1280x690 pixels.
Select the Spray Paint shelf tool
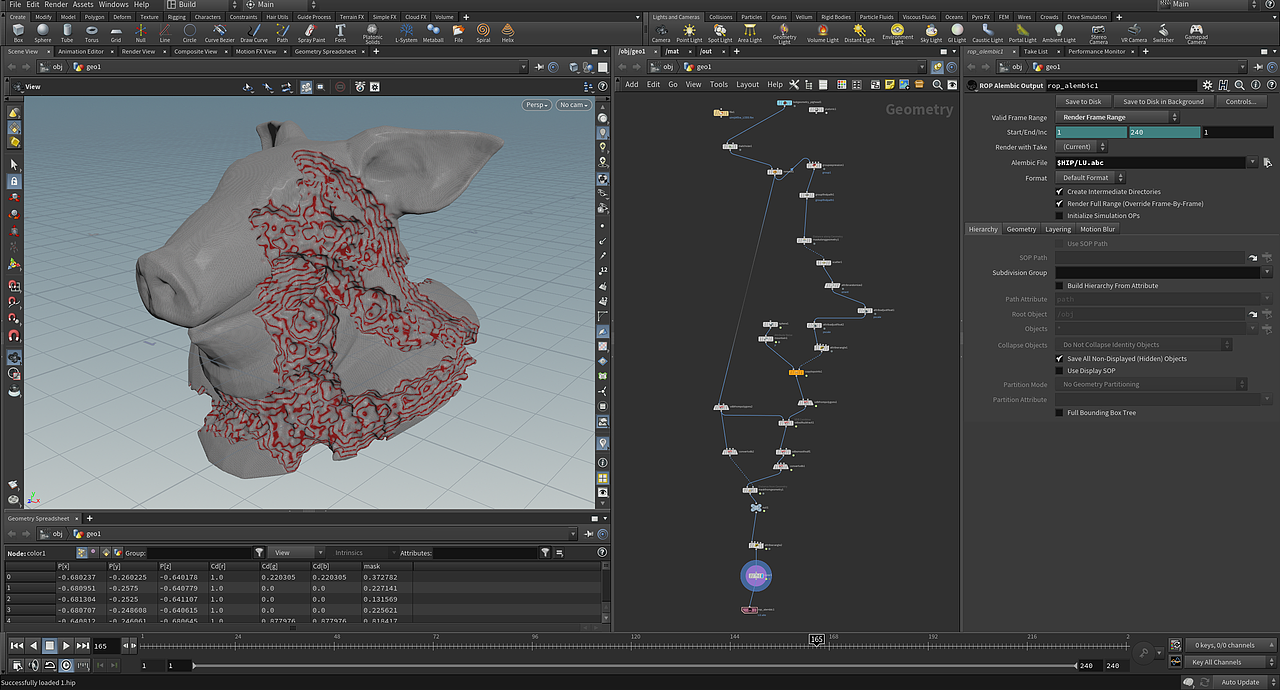pyautogui.click(x=313, y=32)
